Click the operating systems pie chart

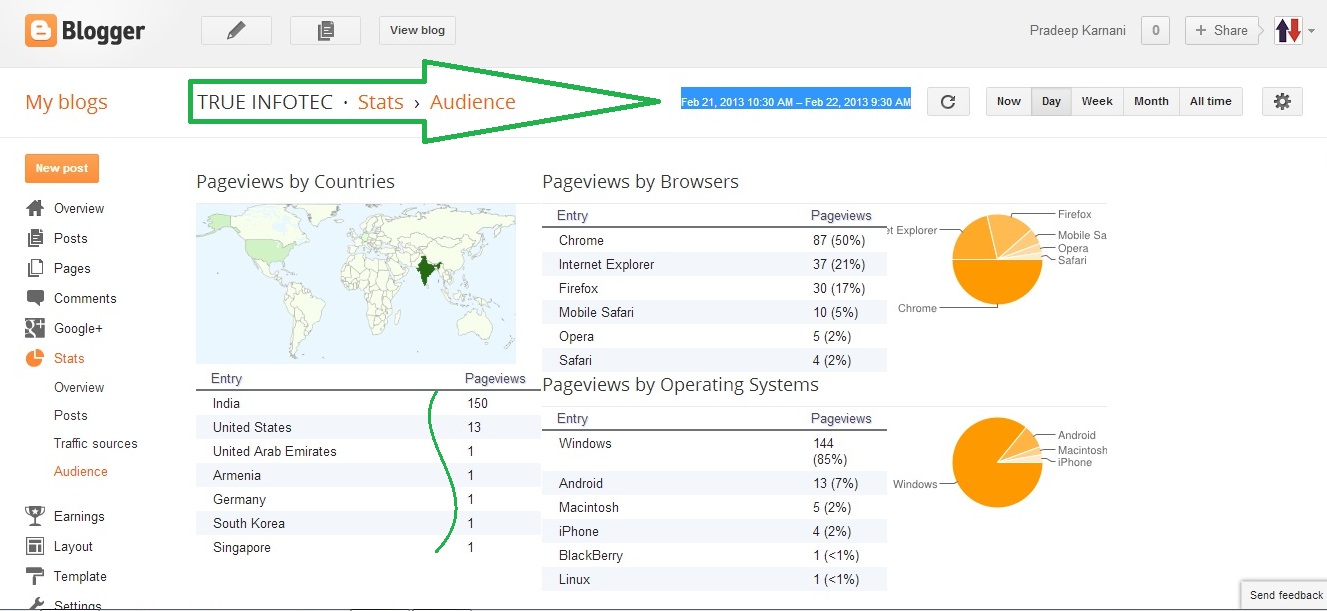[997, 463]
